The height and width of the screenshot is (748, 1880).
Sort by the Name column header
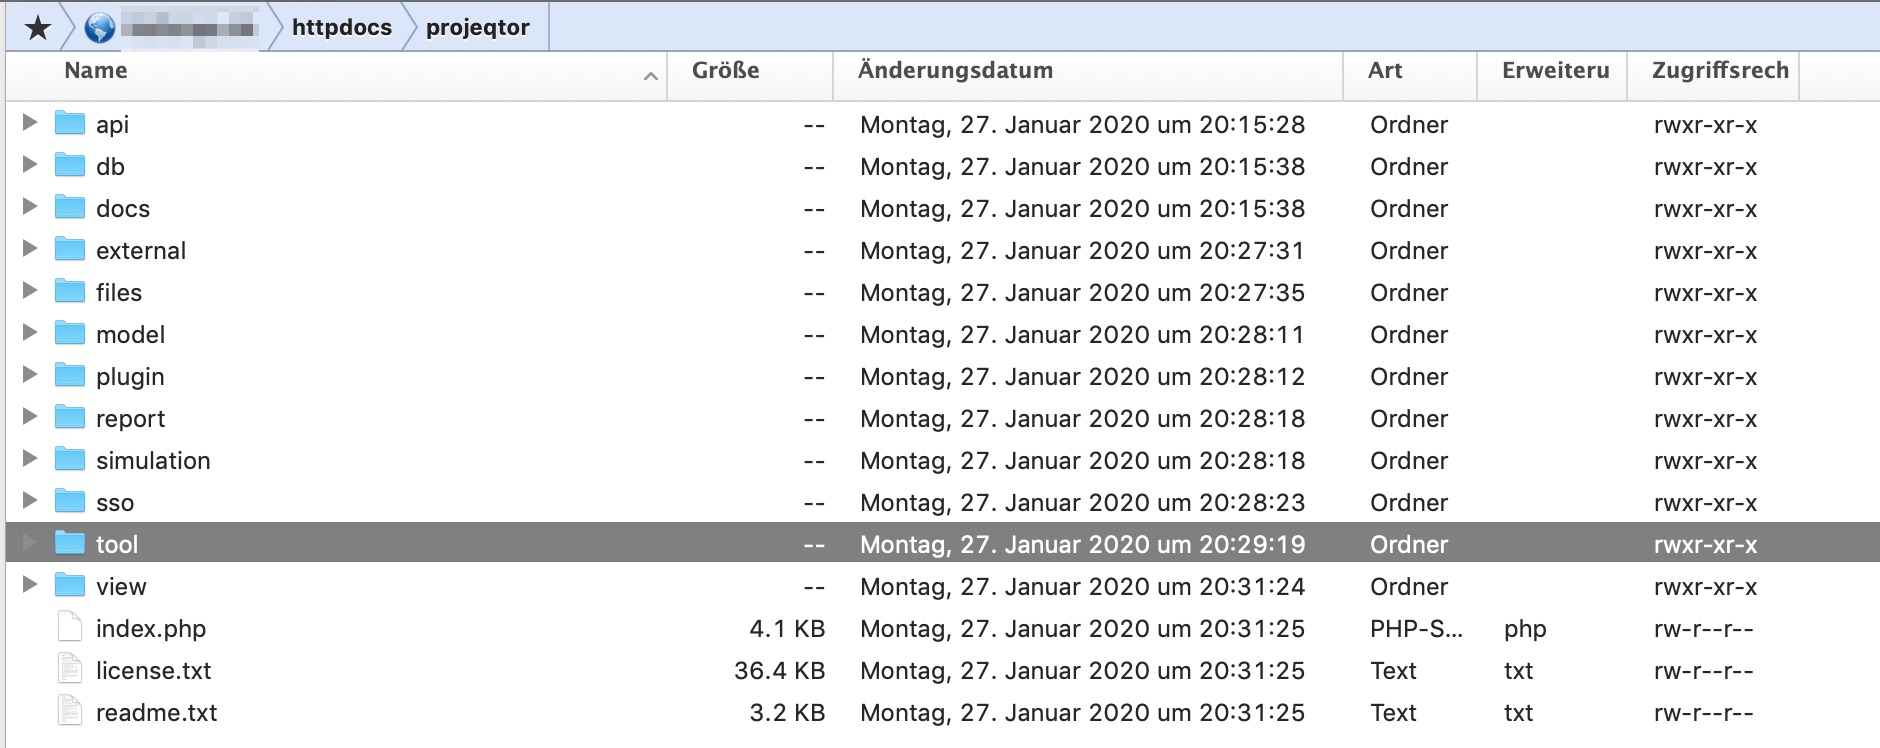point(96,71)
